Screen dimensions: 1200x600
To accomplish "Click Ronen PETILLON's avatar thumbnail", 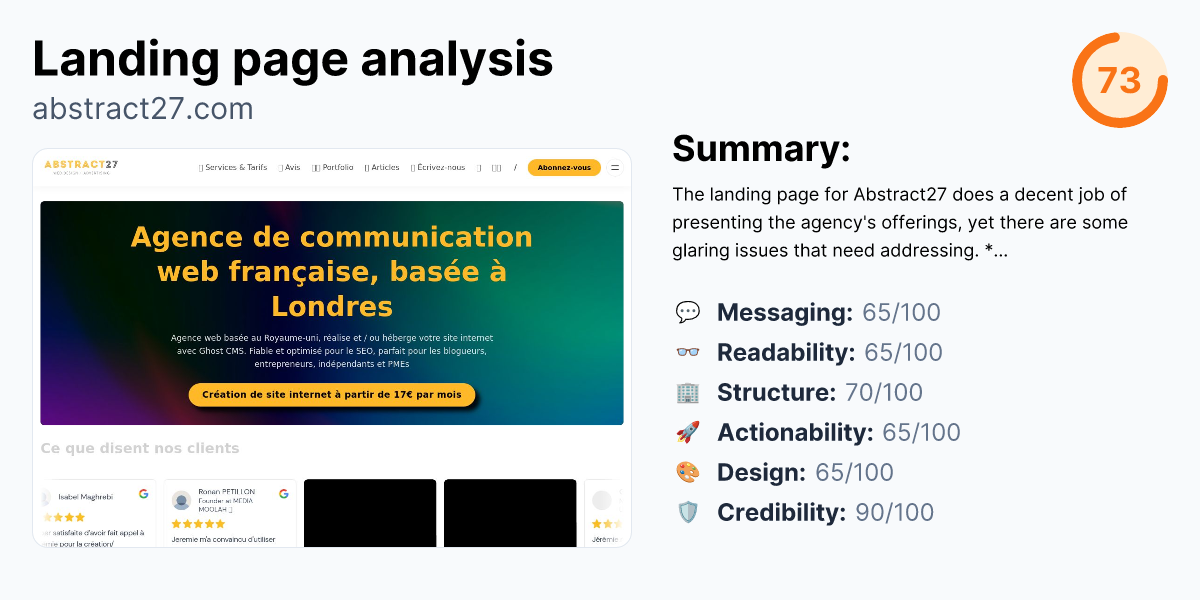I will [x=182, y=500].
